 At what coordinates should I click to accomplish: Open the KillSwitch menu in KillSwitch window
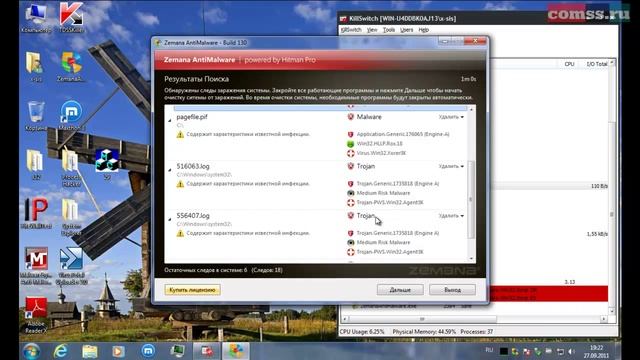(351, 30)
